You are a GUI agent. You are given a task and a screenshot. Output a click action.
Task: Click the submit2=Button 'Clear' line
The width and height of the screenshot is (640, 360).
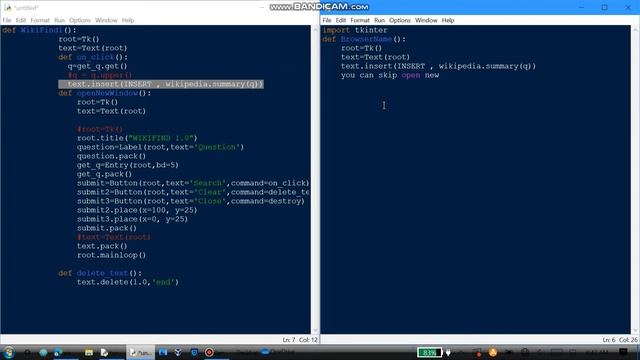pyautogui.click(x=193, y=192)
